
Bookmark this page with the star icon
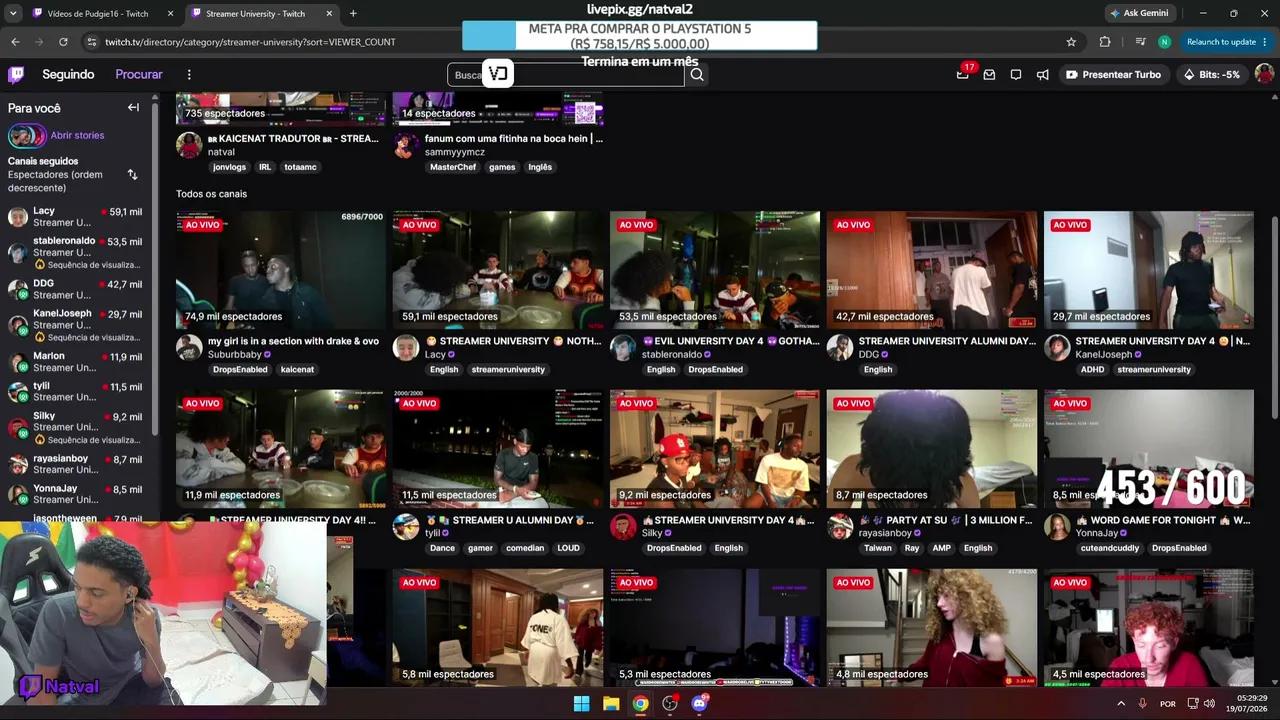pyautogui.click(x=1071, y=42)
